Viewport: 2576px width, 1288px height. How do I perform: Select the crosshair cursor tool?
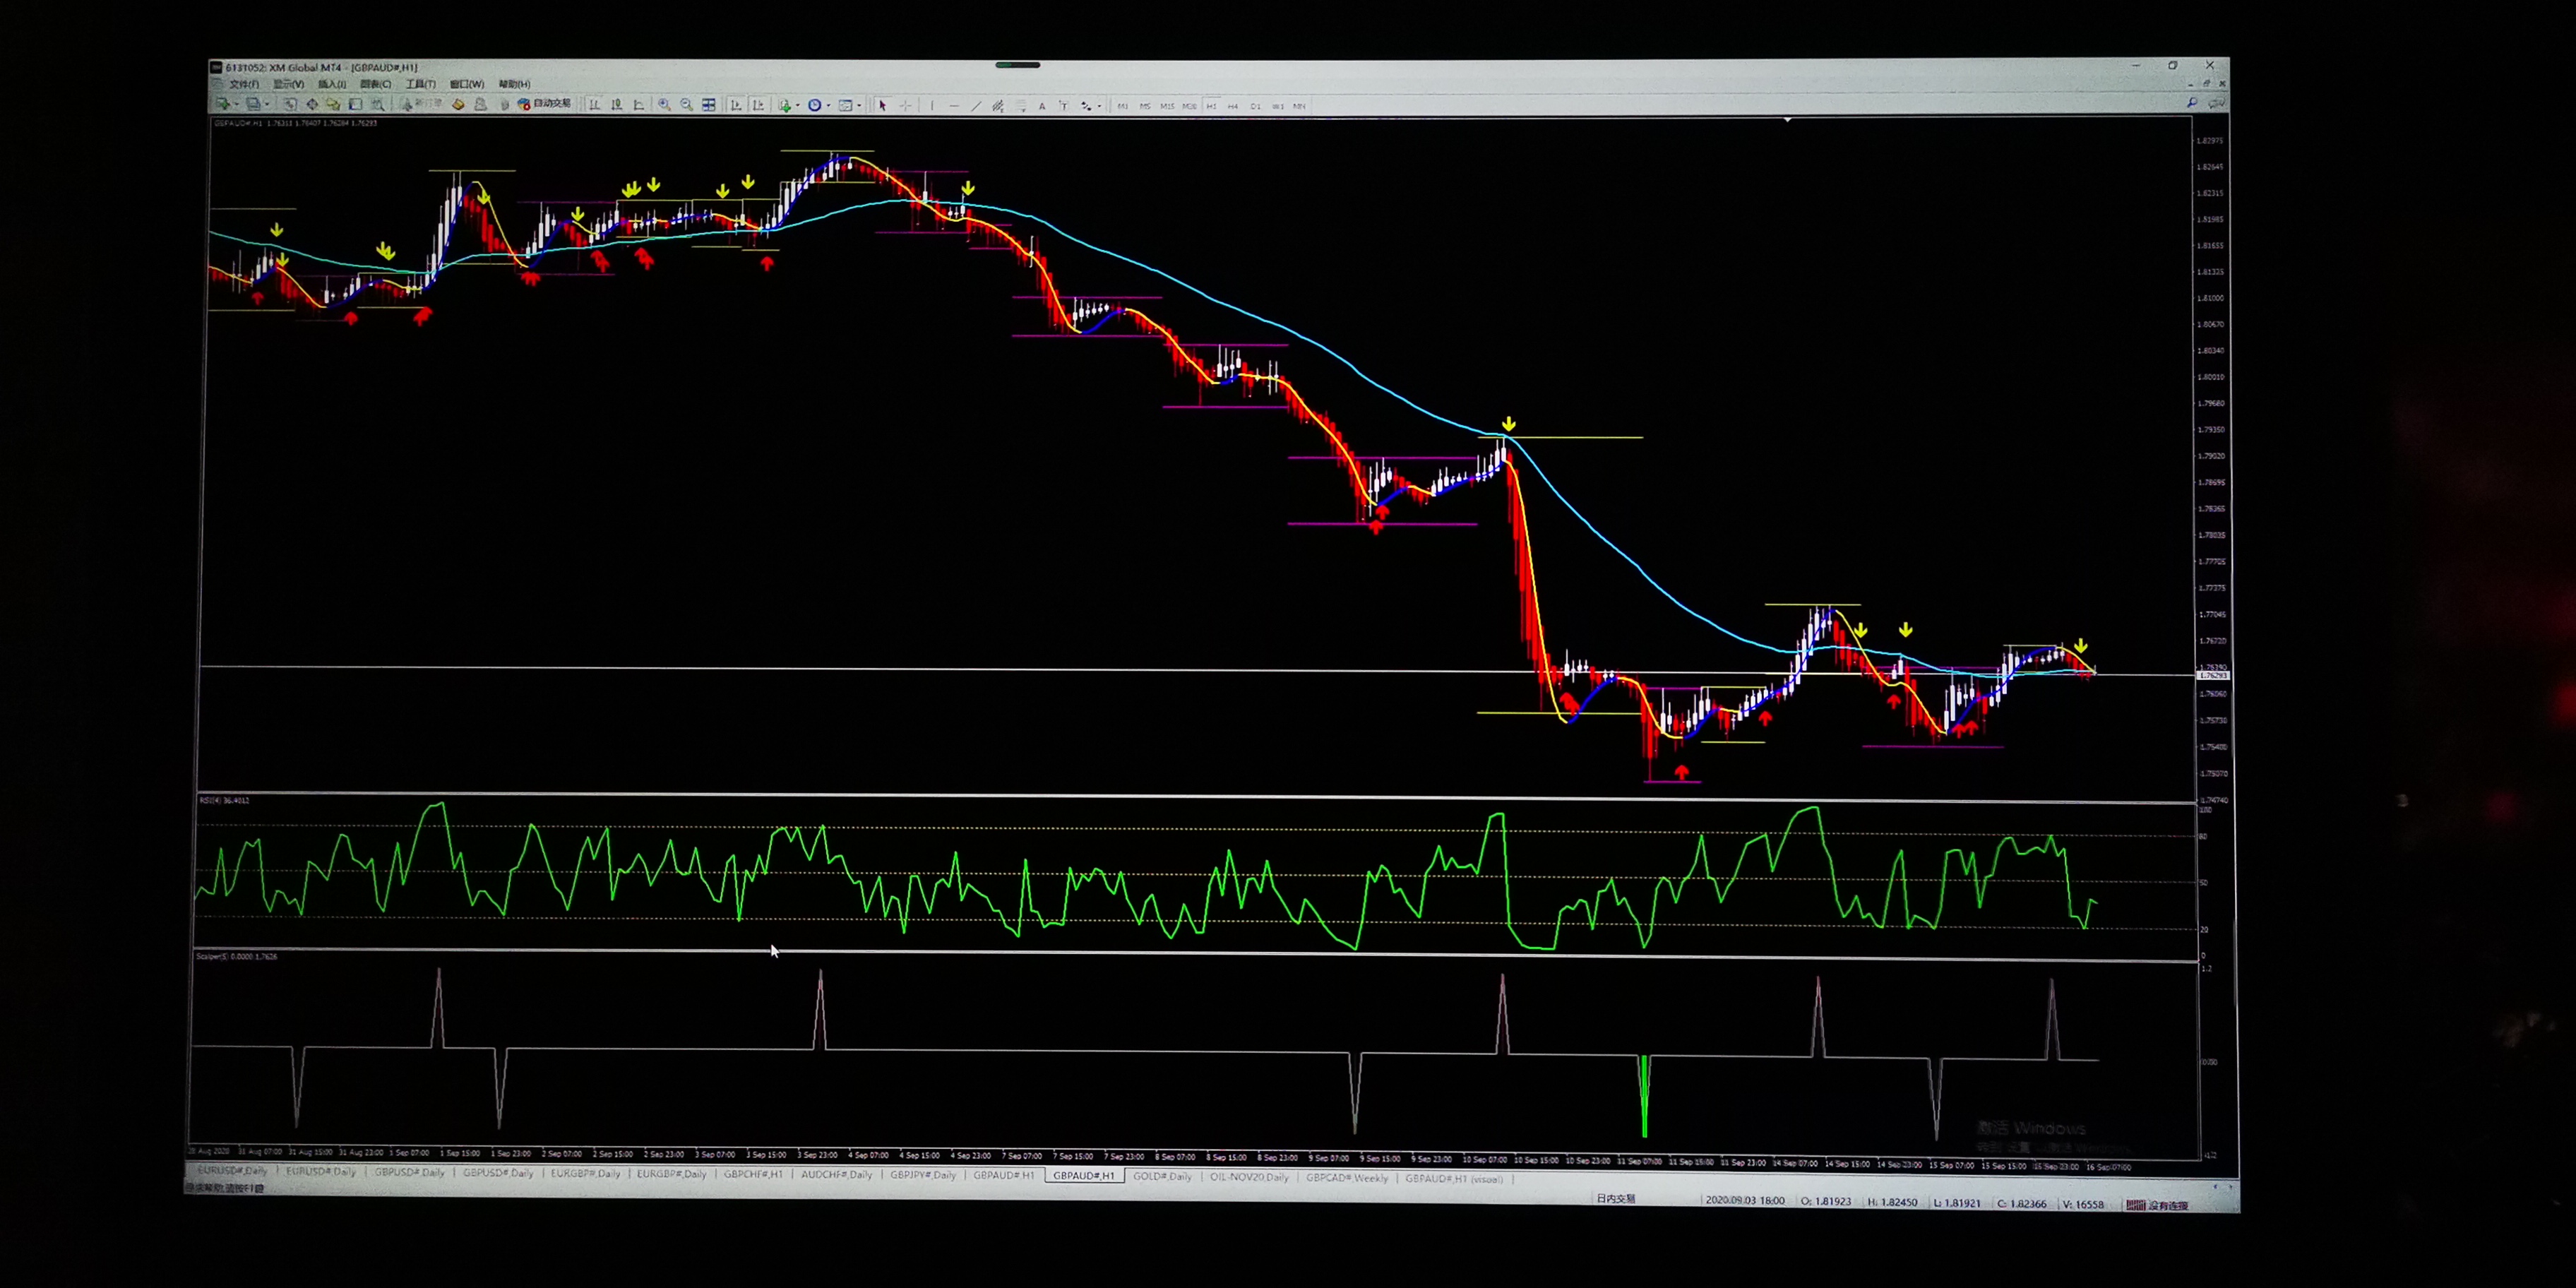point(906,106)
